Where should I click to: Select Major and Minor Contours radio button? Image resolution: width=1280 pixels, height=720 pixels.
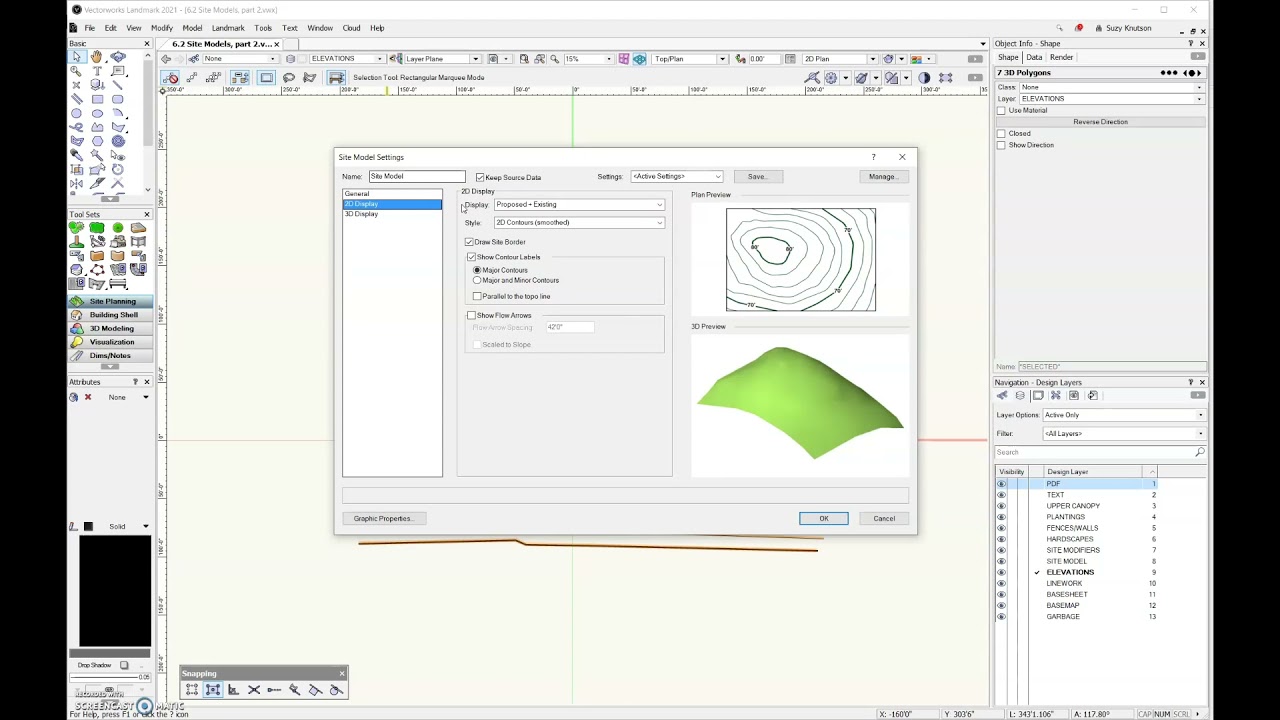point(477,280)
